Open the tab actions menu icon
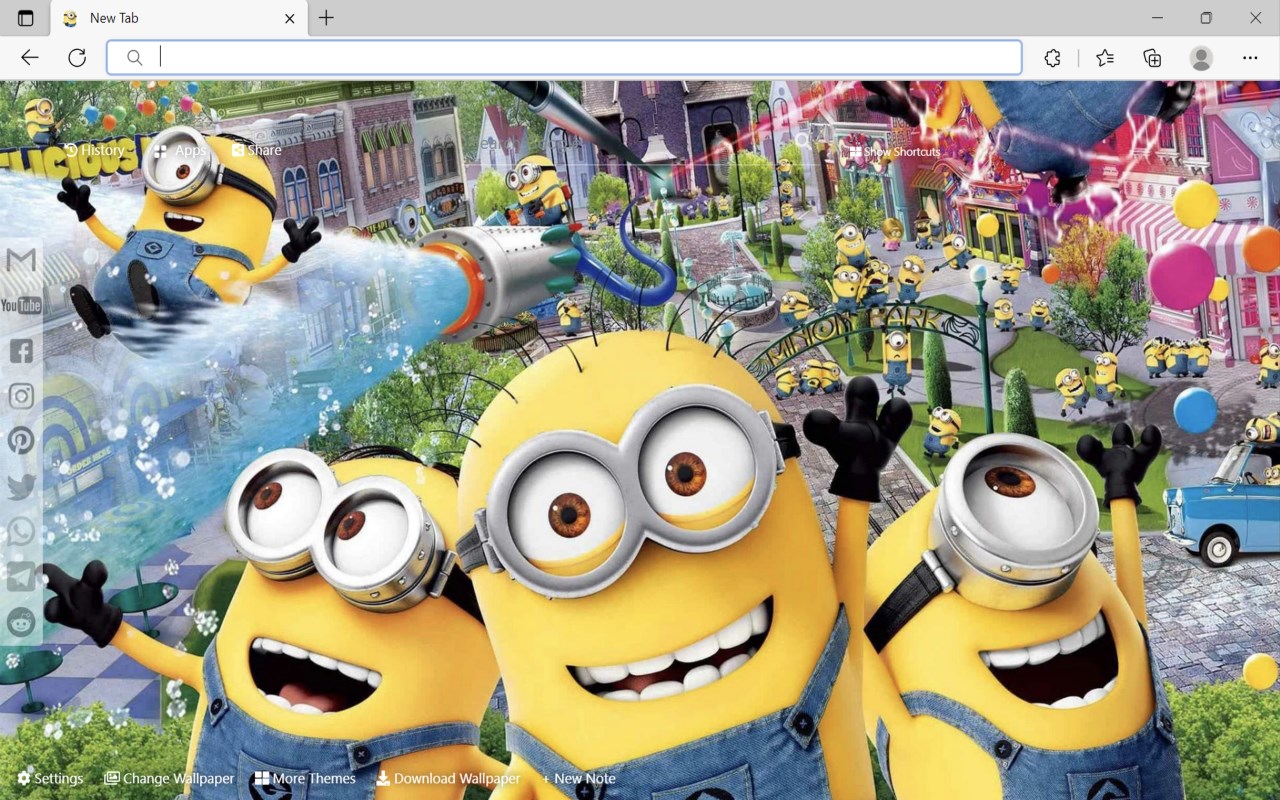Screen dimensions: 1280x800 [x=26, y=18]
